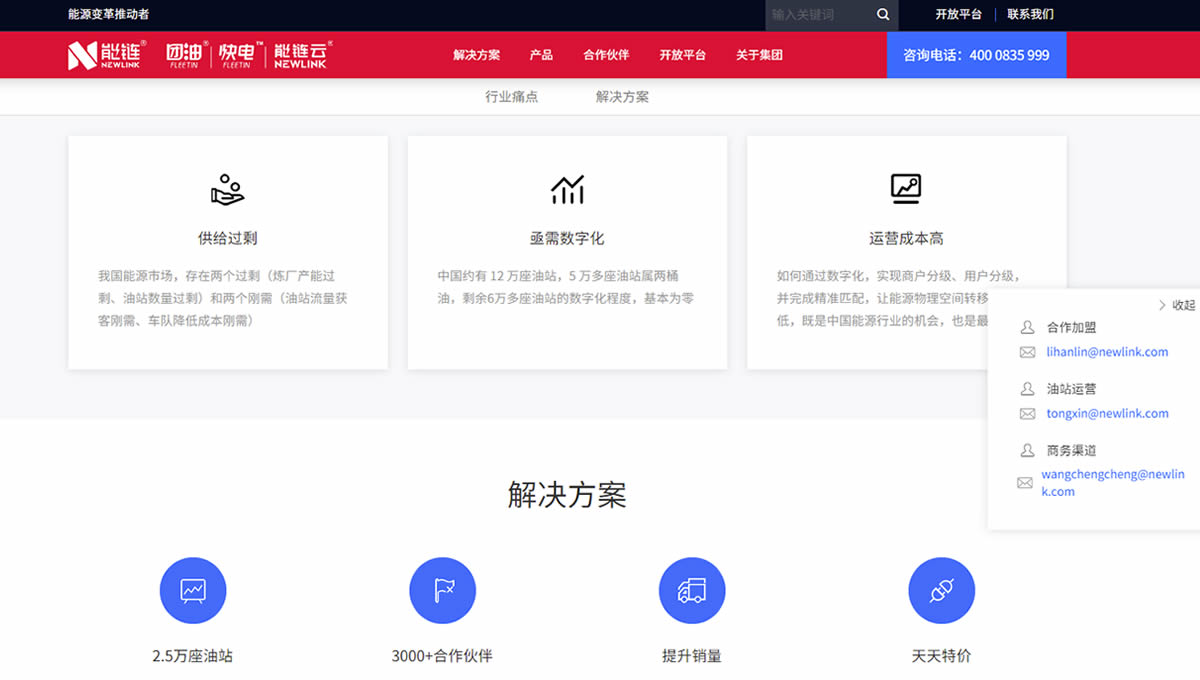The height and width of the screenshot is (680, 1200).
Task: Focus the keyword search input field
Action: pos(816,15)
